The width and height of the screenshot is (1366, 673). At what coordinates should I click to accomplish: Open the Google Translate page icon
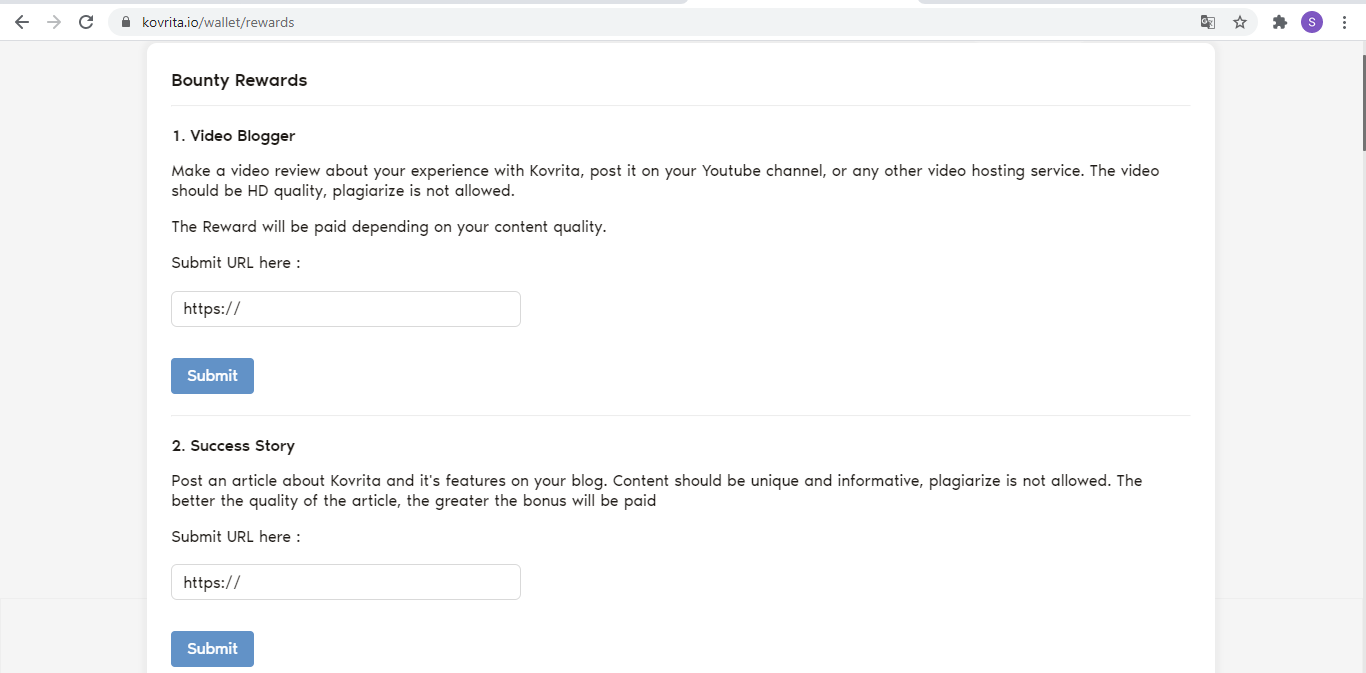(1208, 22)
